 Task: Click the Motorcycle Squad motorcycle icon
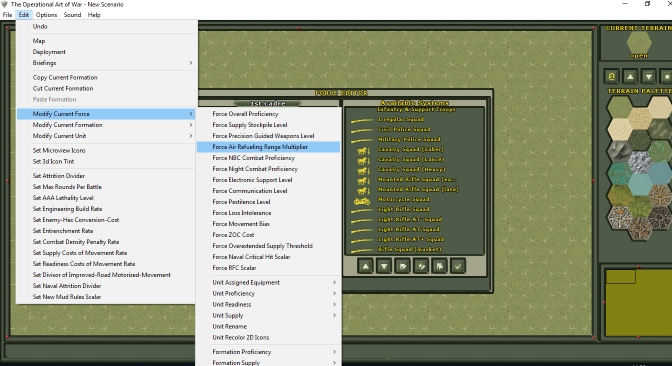click(x=362, y=200)
